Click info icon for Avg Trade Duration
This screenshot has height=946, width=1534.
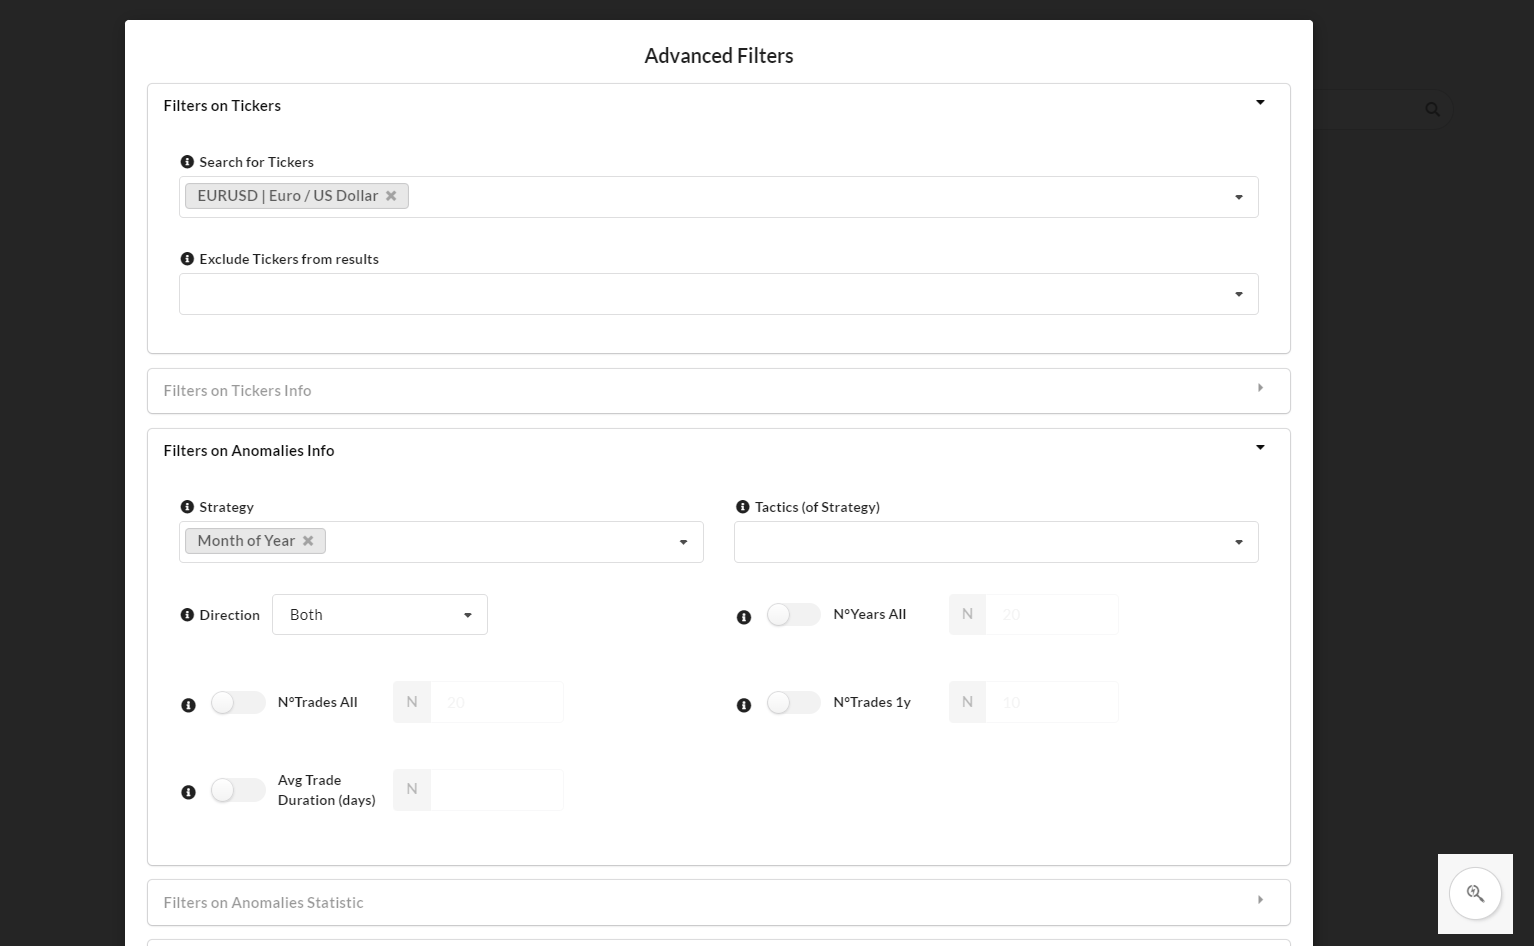click(188, 793)
